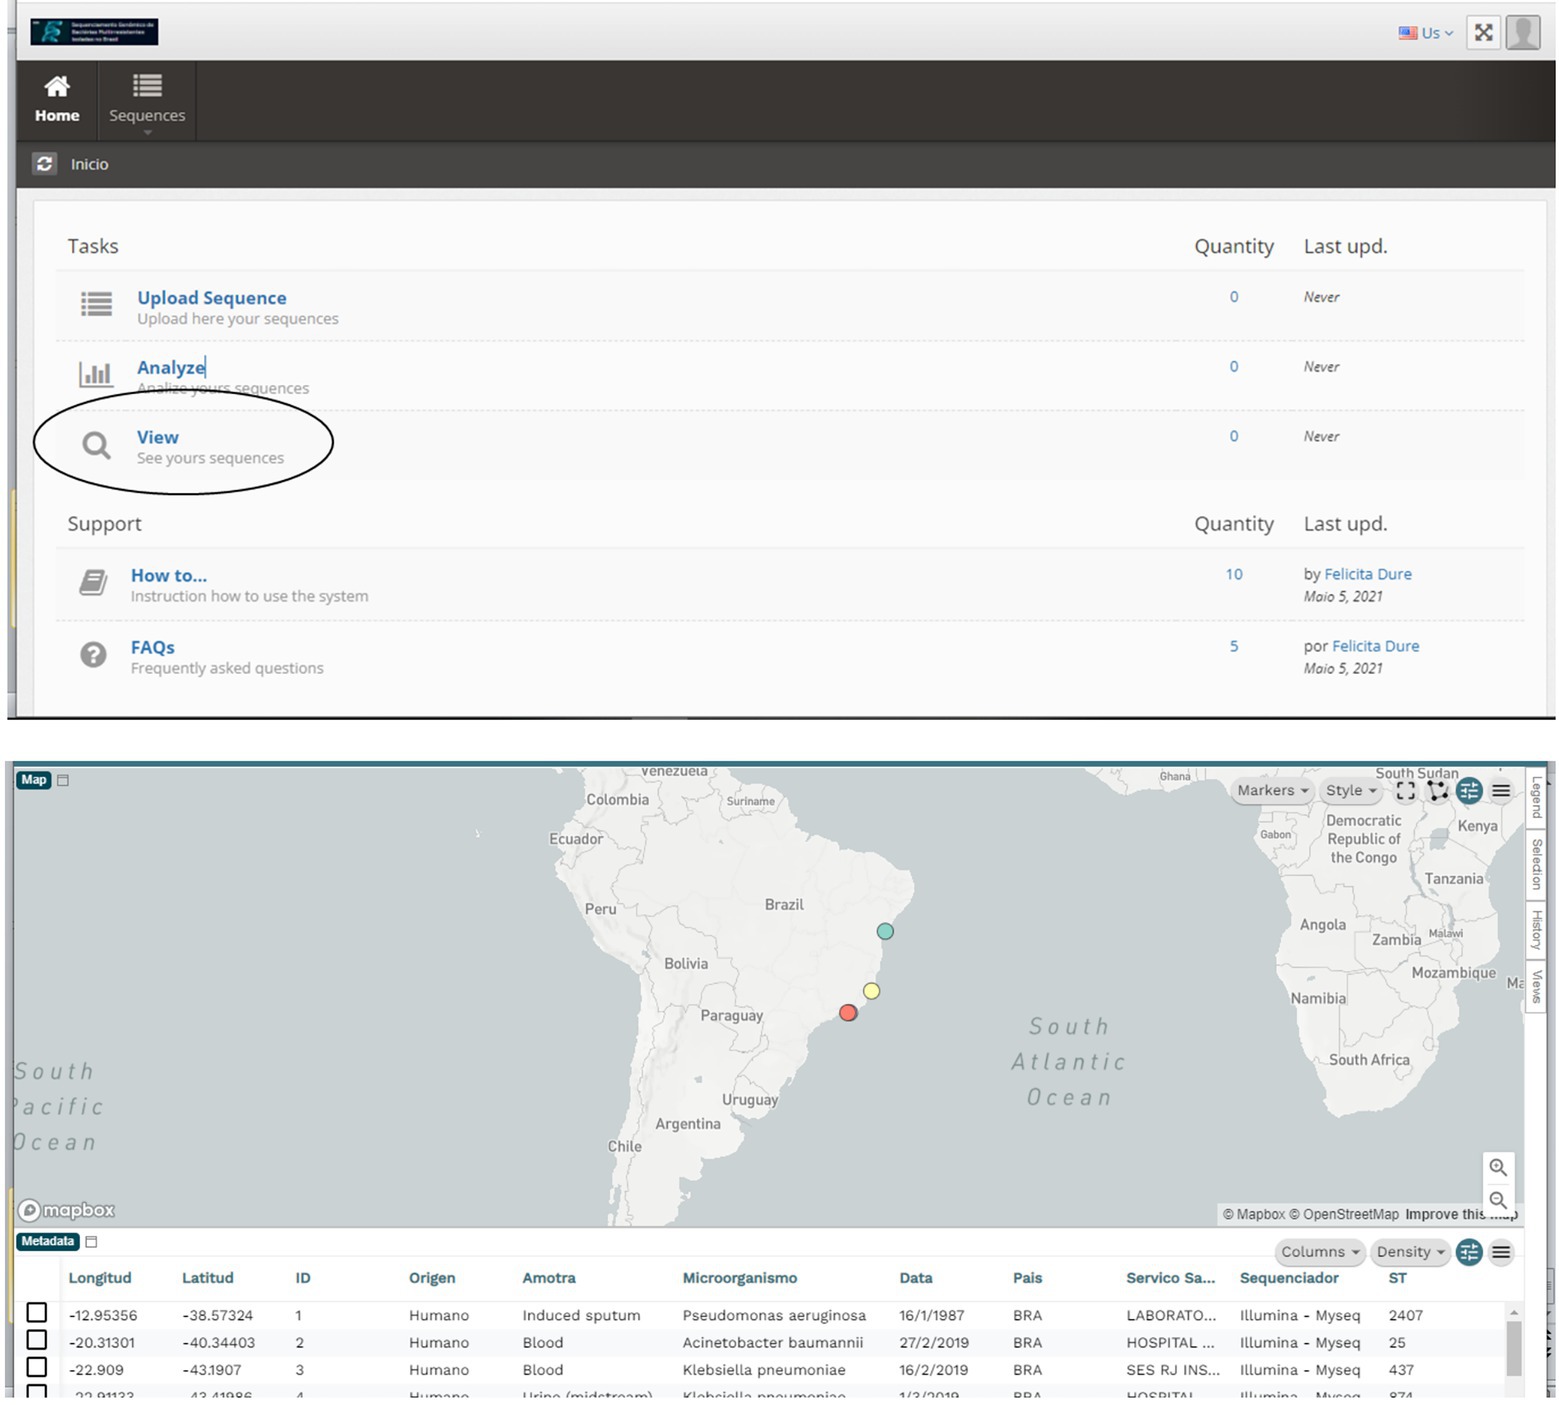
Task: Open Felicita Dure author link in How to row
Action: tap(1368, 574)
